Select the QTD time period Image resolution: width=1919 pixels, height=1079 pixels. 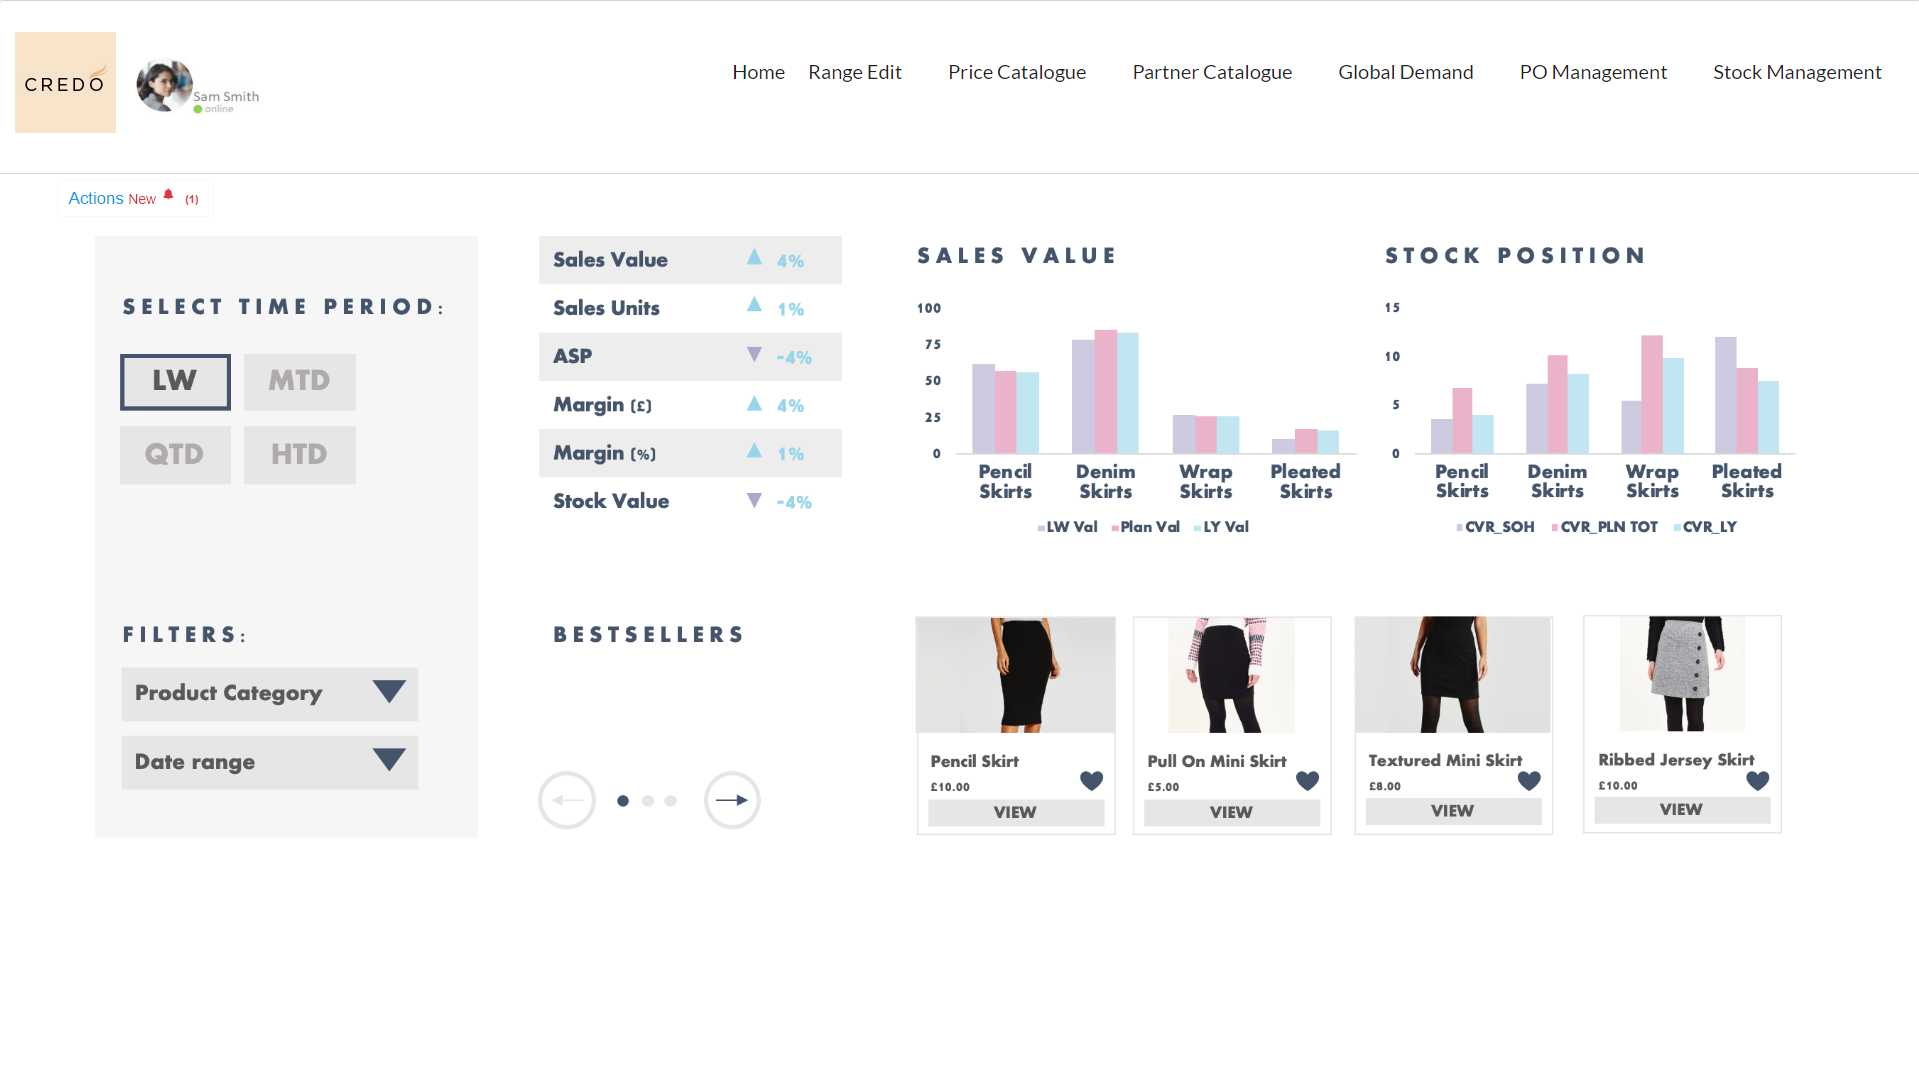175,455
